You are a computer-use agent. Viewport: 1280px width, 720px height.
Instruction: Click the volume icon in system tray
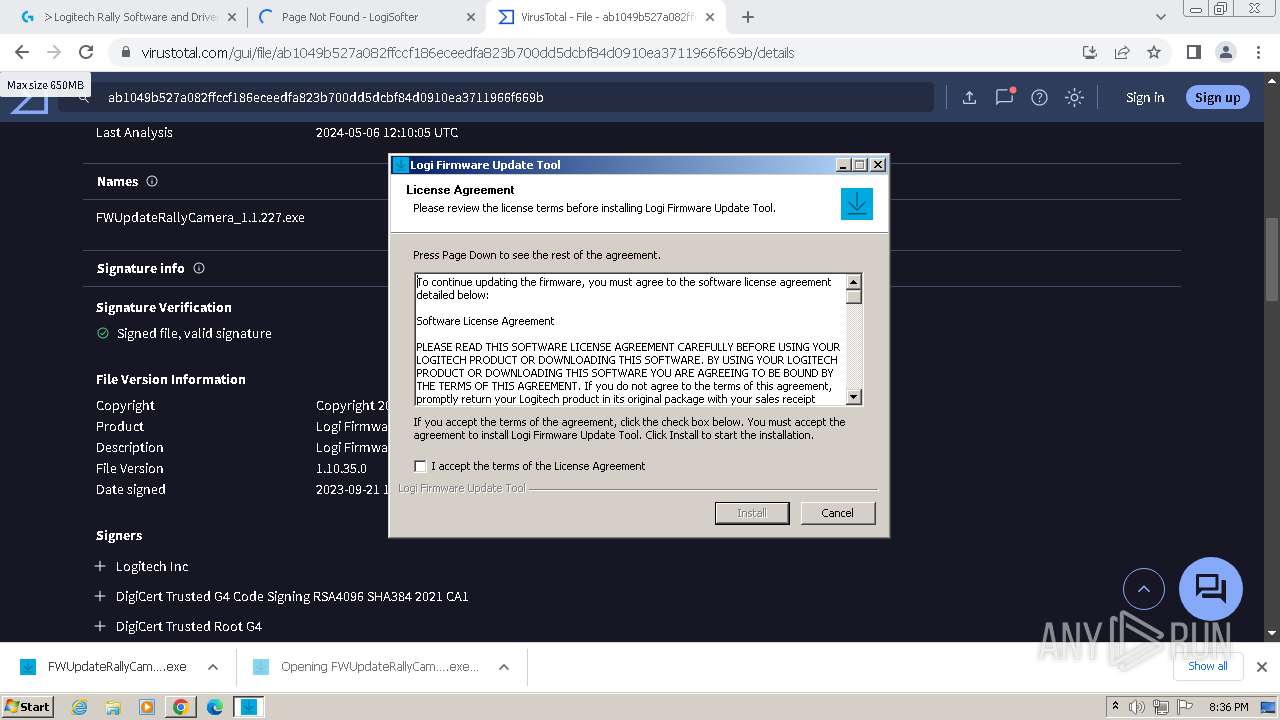1136,707
